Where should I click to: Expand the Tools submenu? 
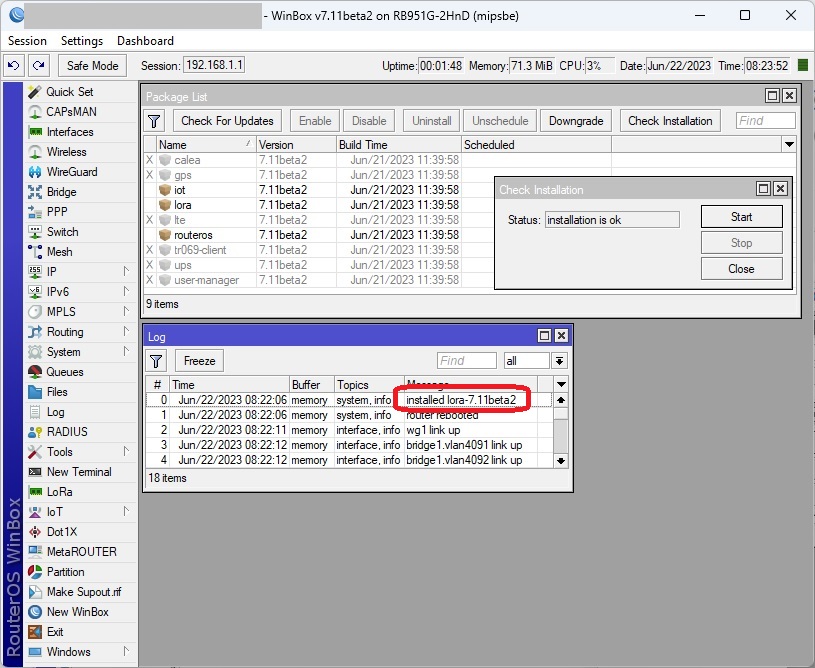click(x=126, y=452)
